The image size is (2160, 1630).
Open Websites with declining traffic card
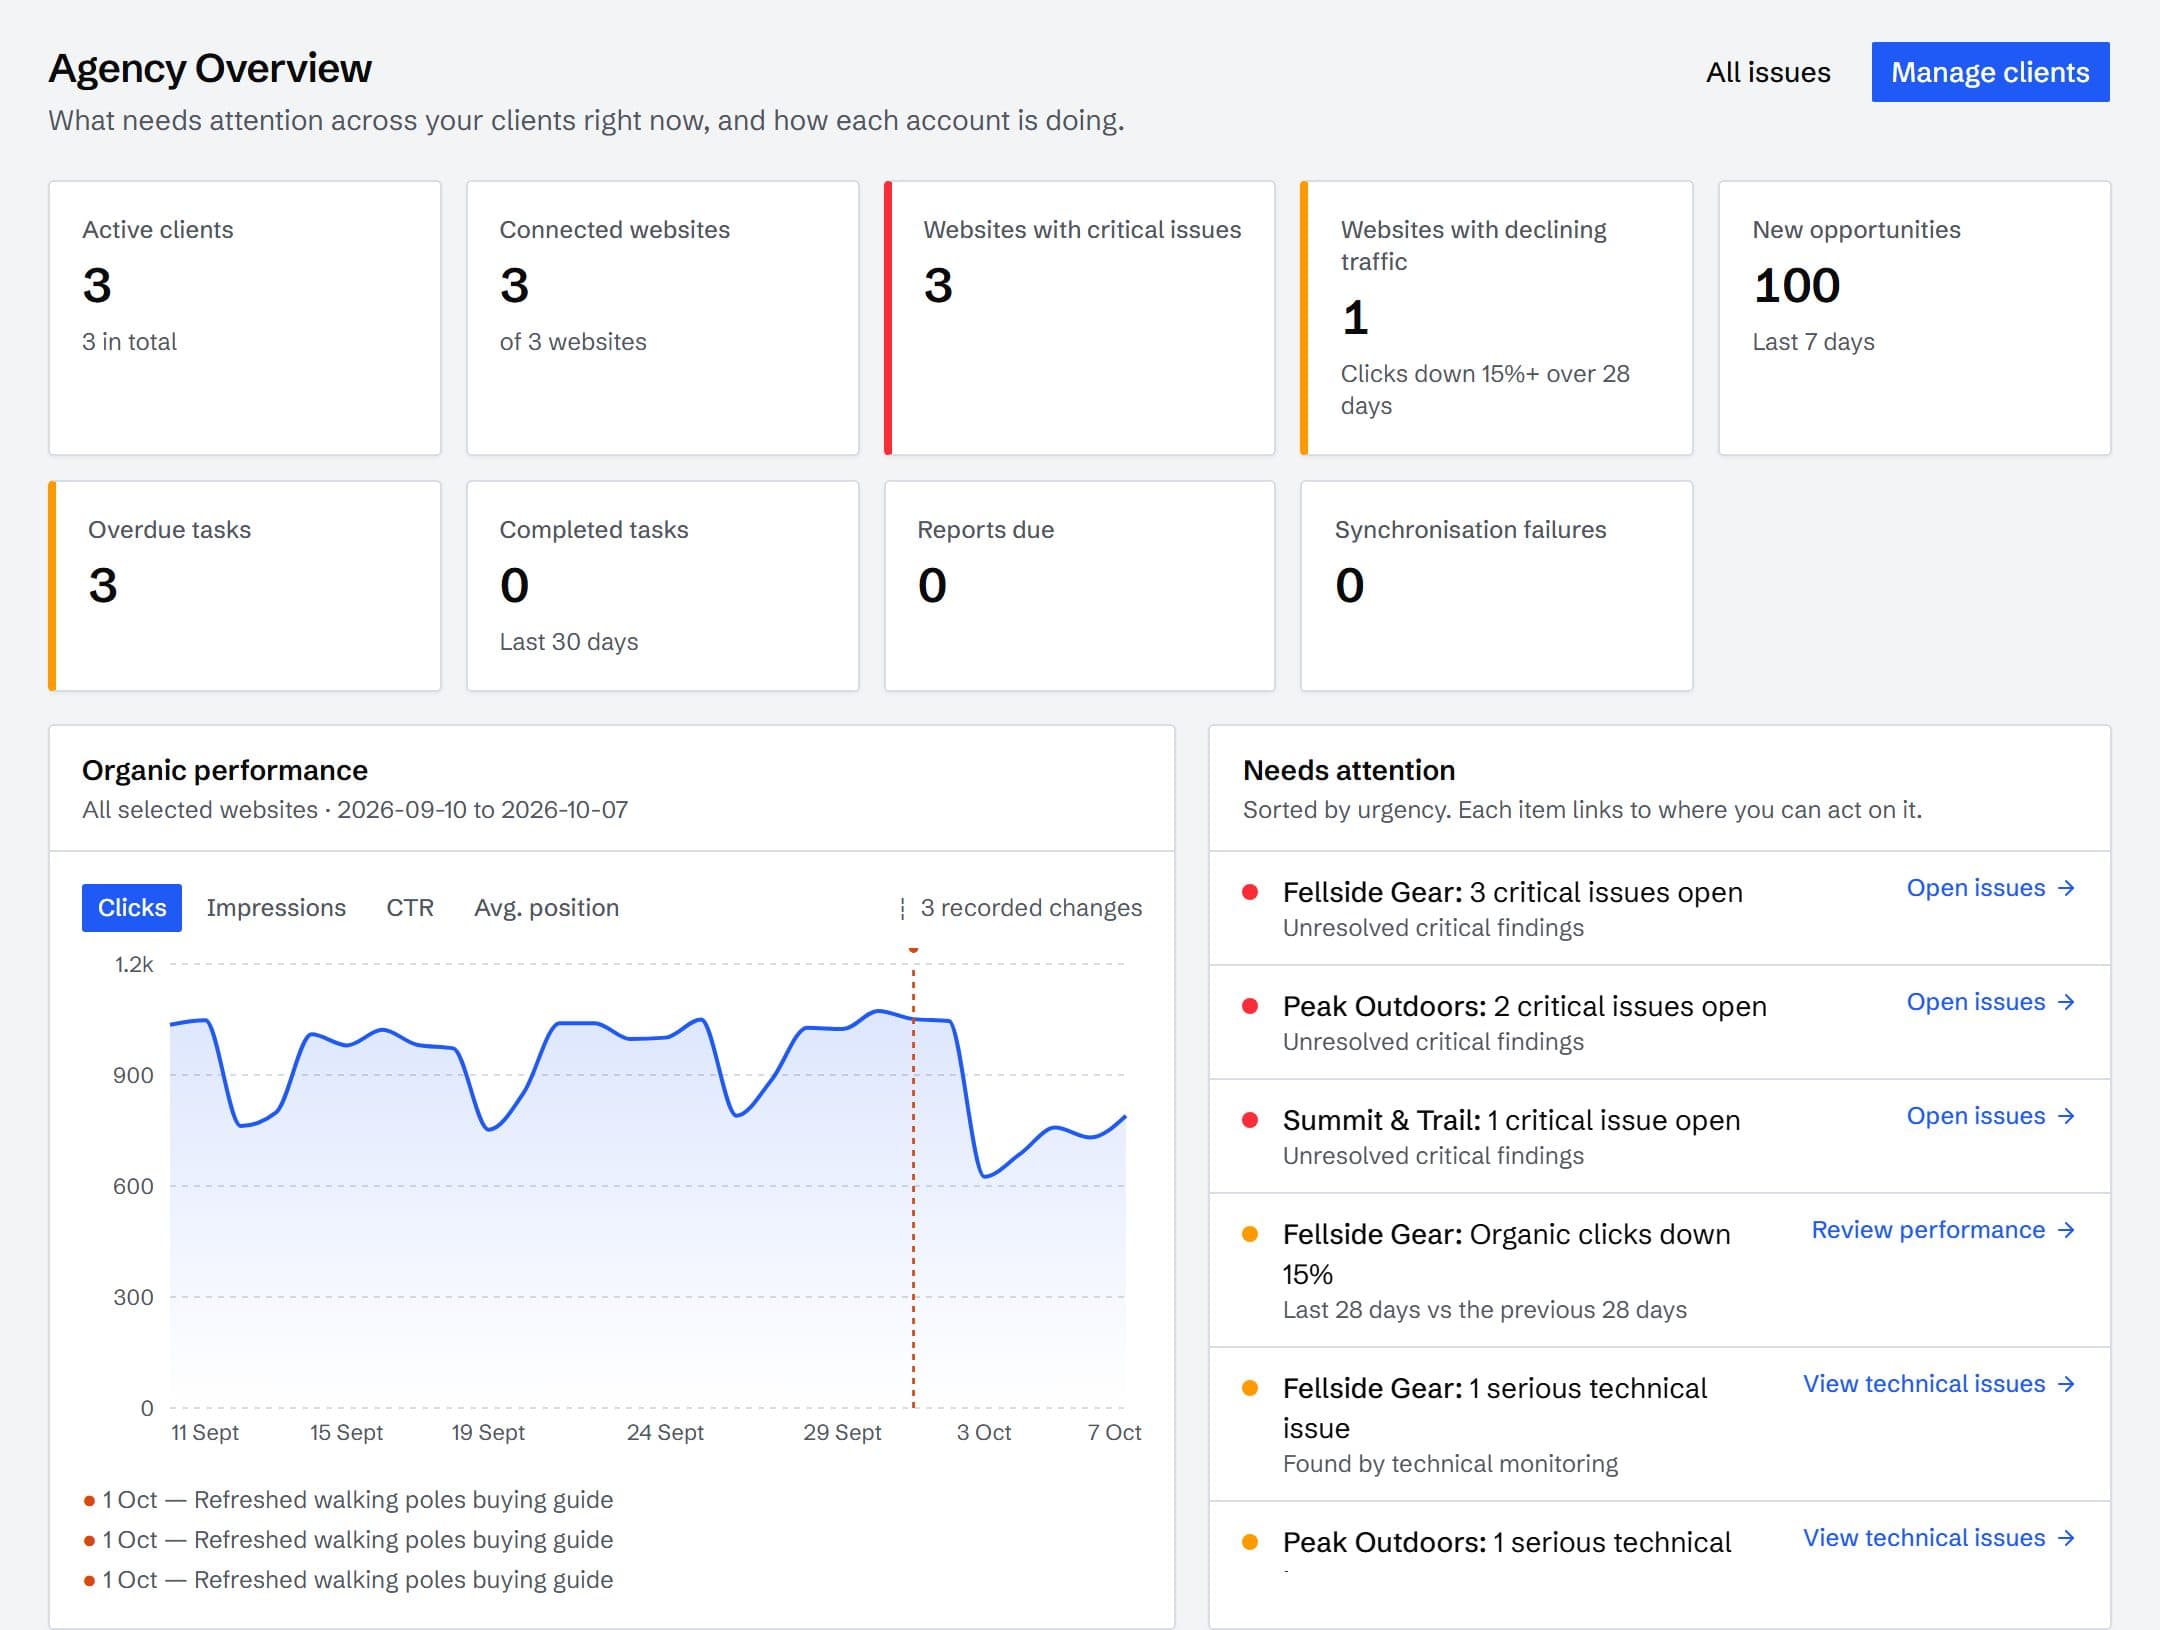coord(1497,318)
